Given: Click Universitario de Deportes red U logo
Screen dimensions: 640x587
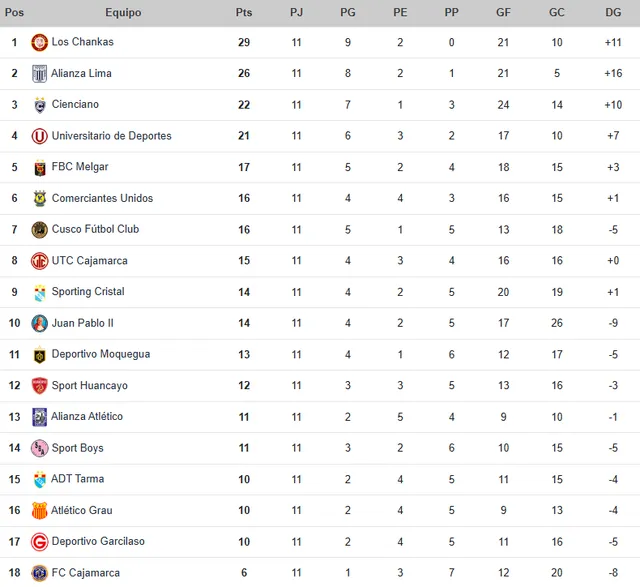Looking at the screenshot, I should tap(40, 136).
